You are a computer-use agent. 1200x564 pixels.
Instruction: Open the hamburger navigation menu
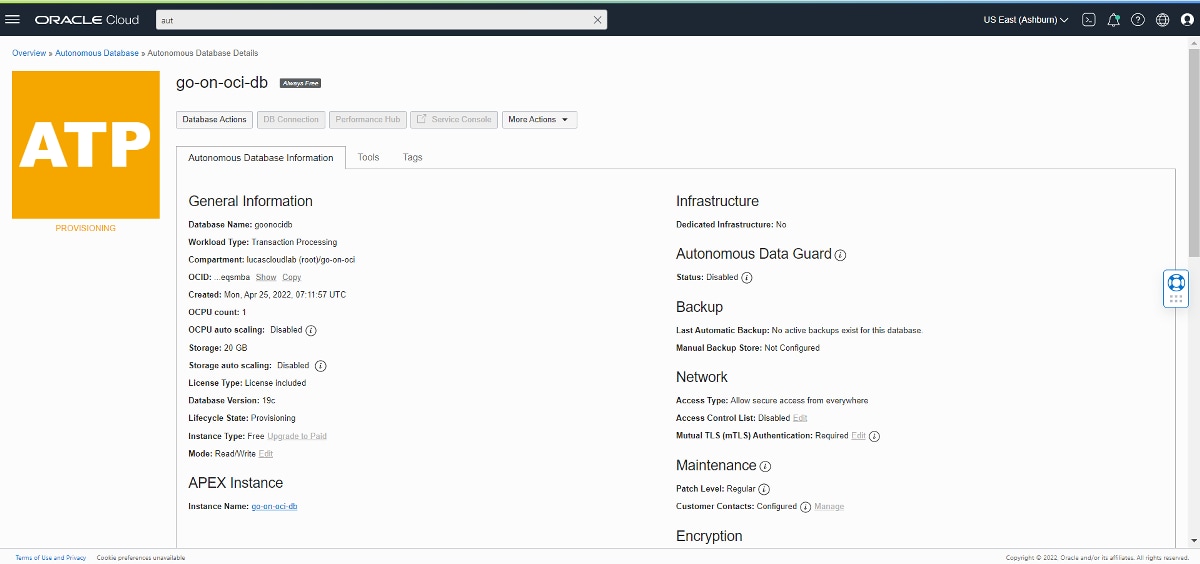14,20
